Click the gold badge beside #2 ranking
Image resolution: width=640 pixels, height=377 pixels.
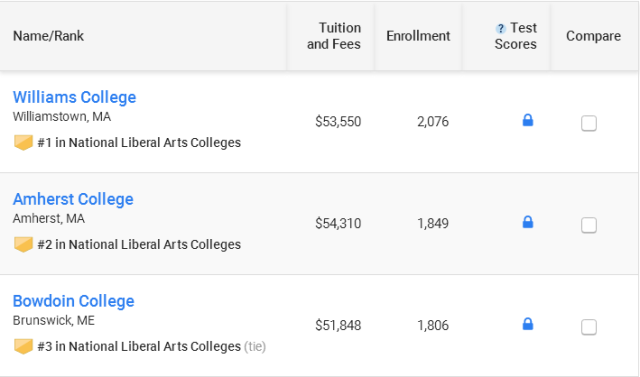coord(23,244)
